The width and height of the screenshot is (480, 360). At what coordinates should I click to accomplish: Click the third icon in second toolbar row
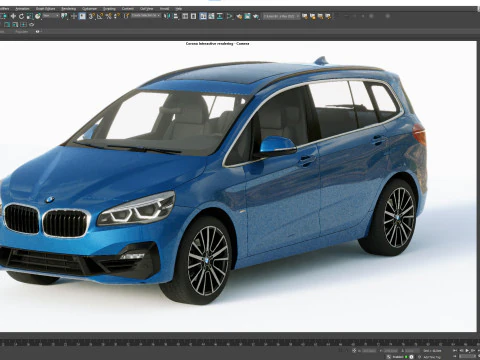point(23,25)
